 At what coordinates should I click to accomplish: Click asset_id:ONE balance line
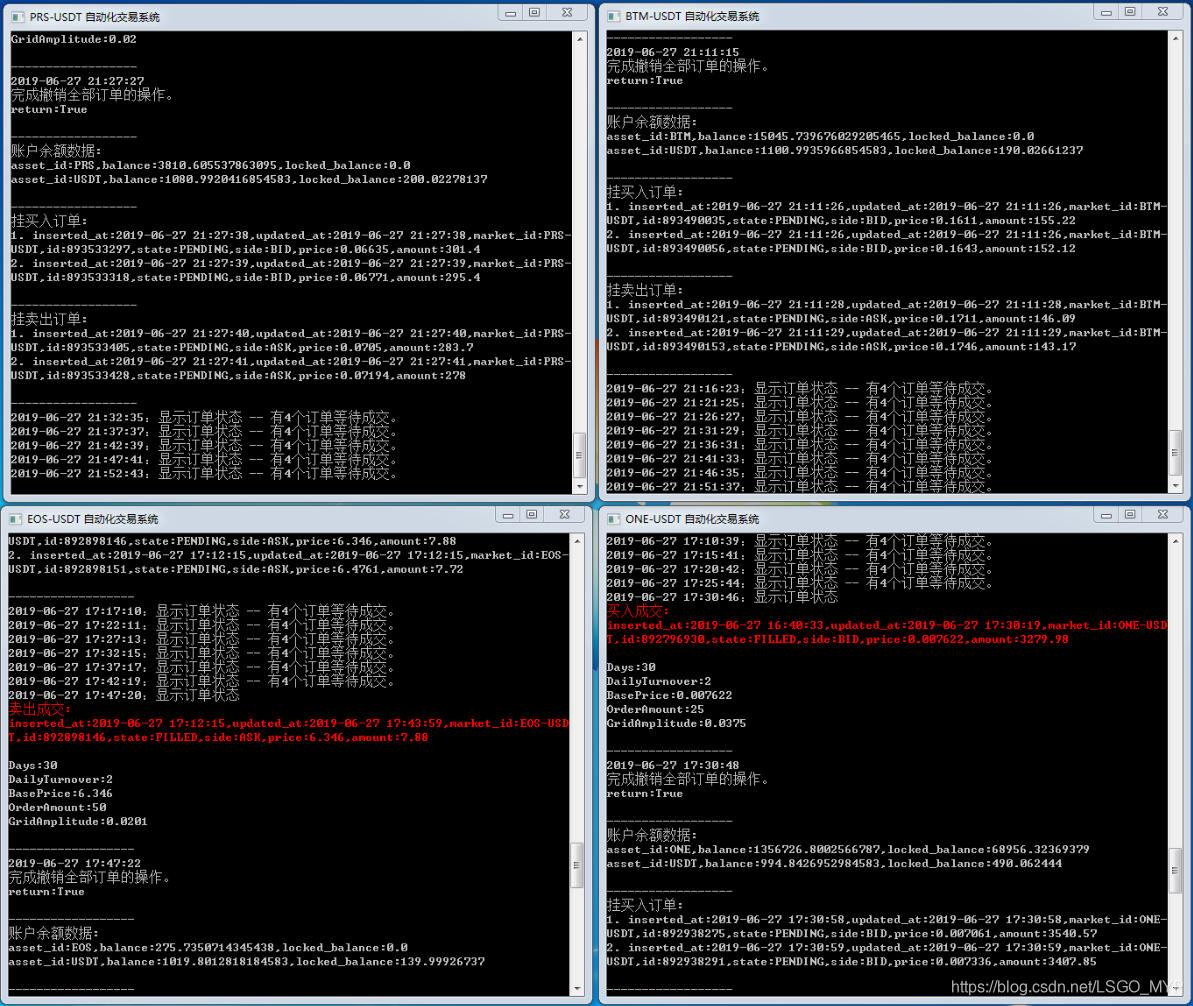(x=848, y=849)
